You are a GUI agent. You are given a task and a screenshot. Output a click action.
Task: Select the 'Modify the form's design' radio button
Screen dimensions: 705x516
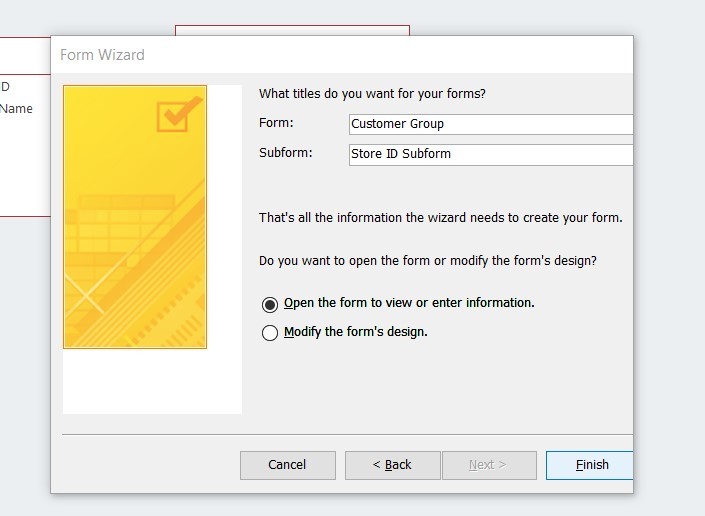(270, 333)
